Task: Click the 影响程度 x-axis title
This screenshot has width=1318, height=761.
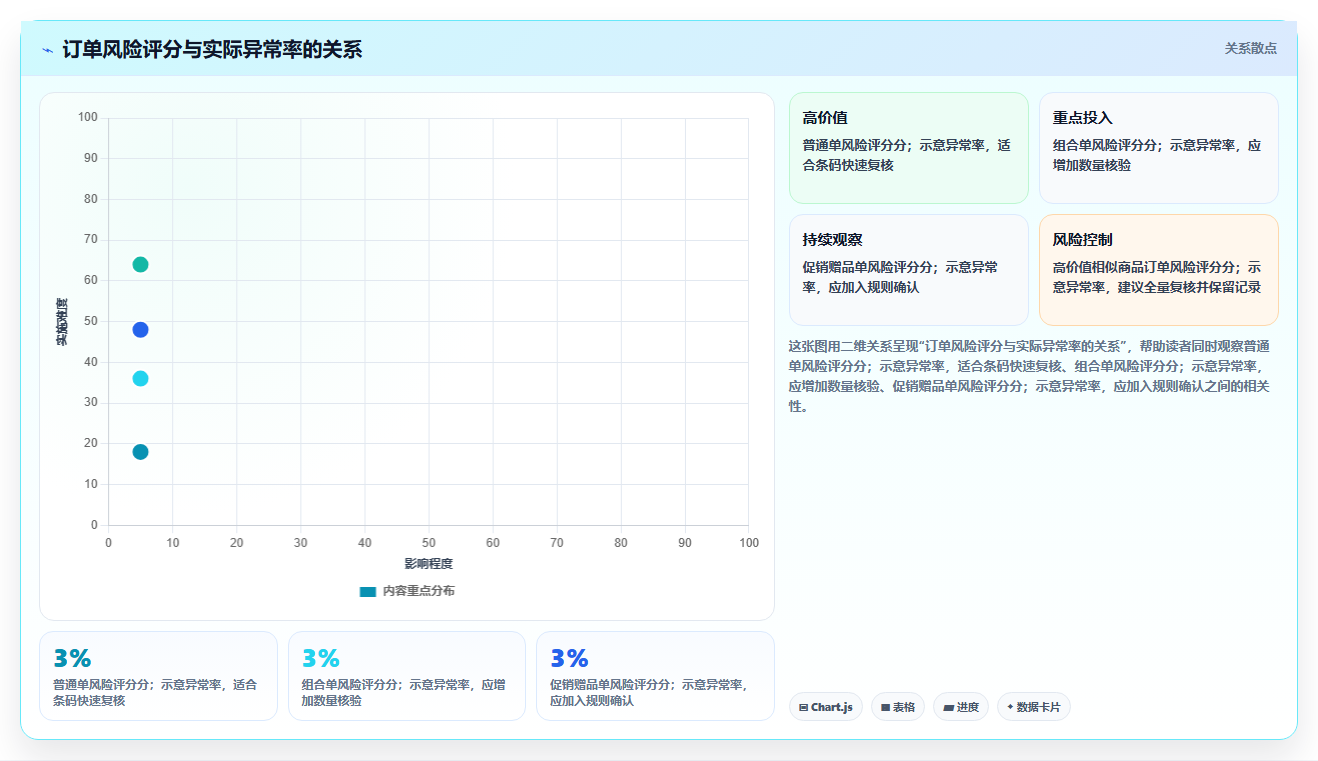Action: (x=429, y=564)
